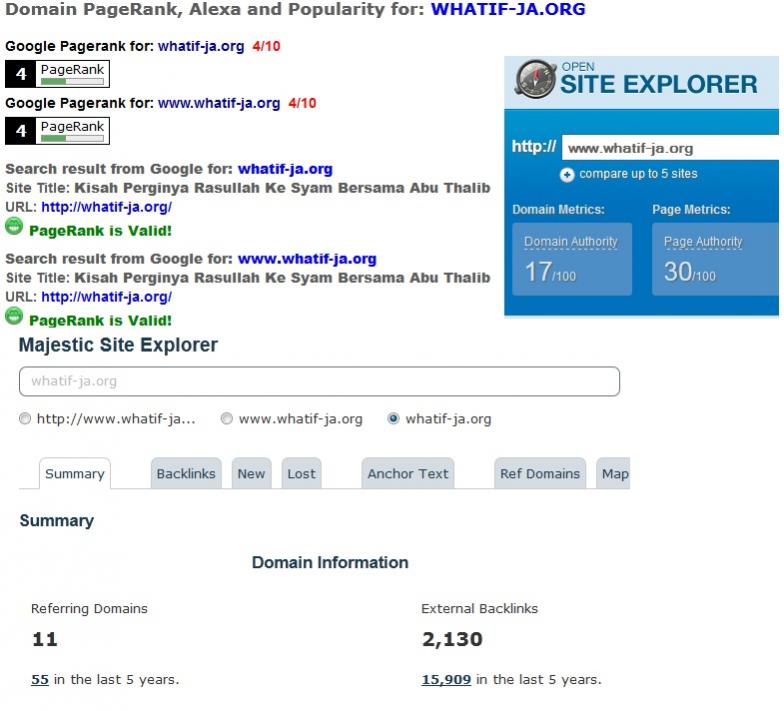Click the Domain Metrics label

coord(558,210)
